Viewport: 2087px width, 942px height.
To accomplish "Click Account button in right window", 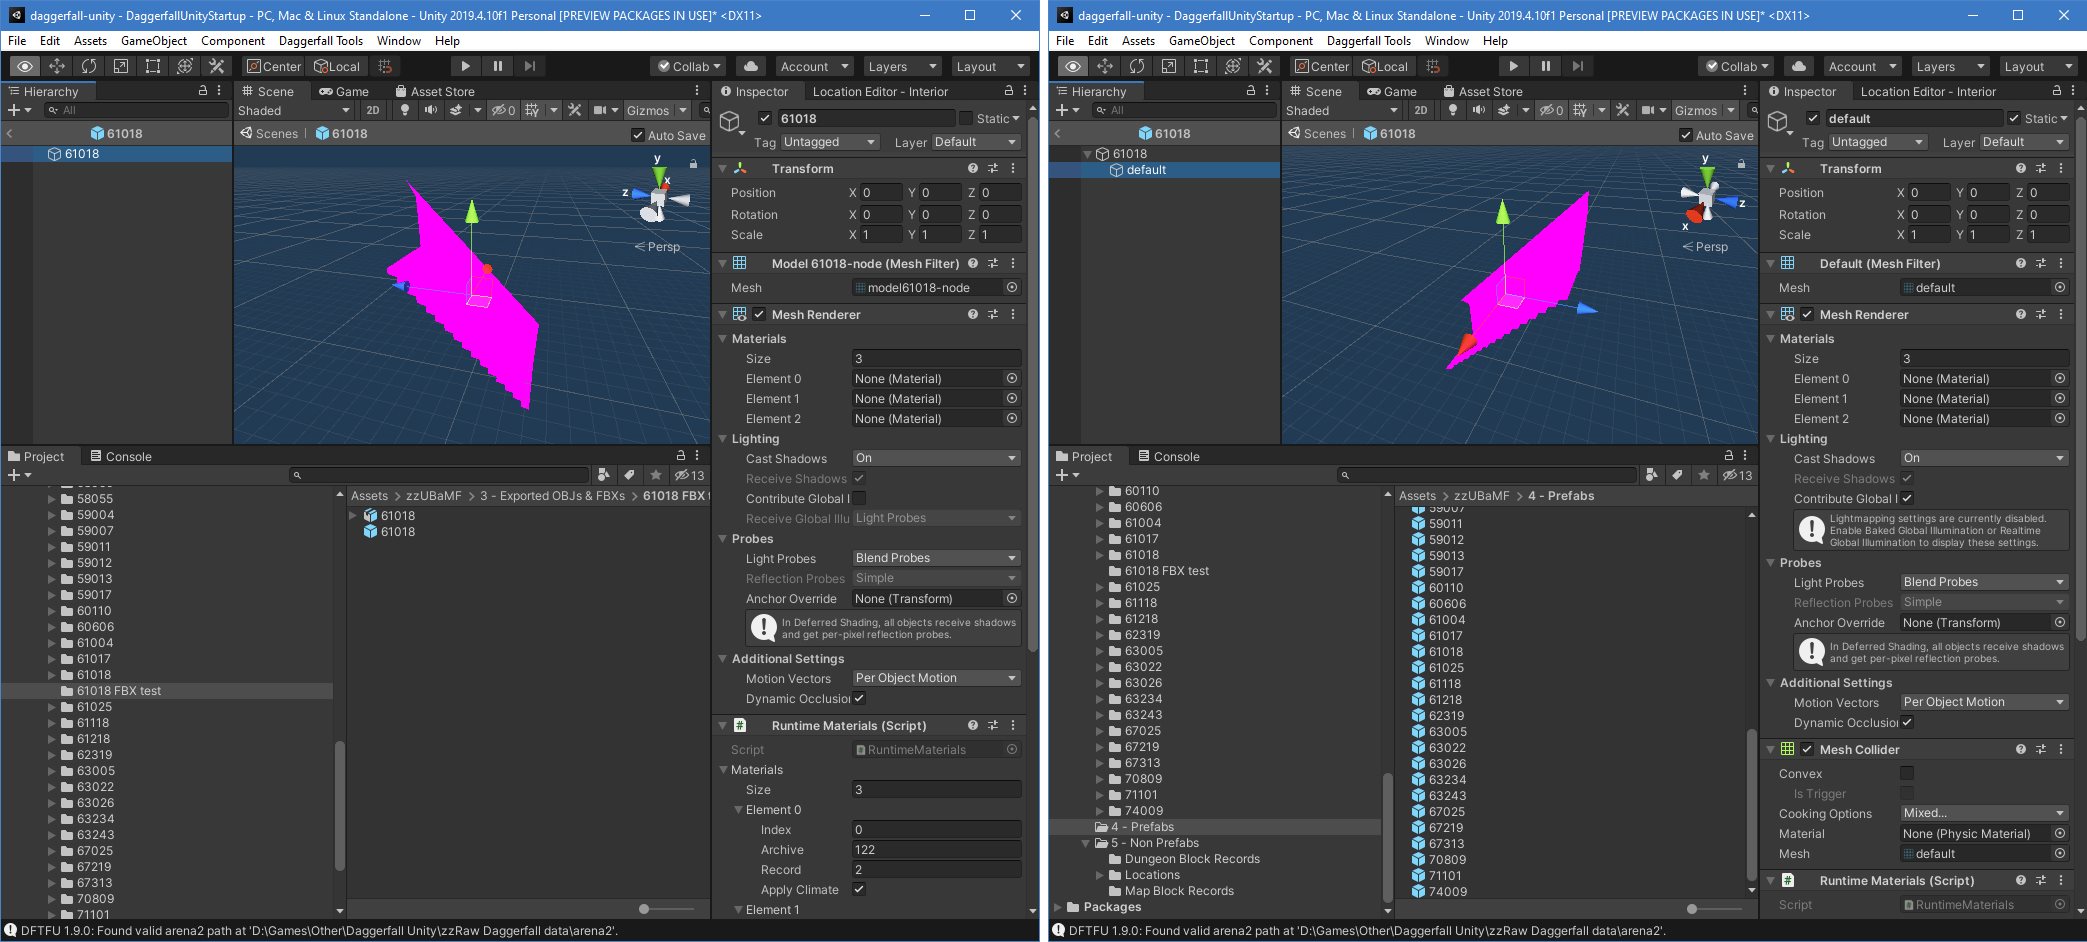I will coord(1862,66).
